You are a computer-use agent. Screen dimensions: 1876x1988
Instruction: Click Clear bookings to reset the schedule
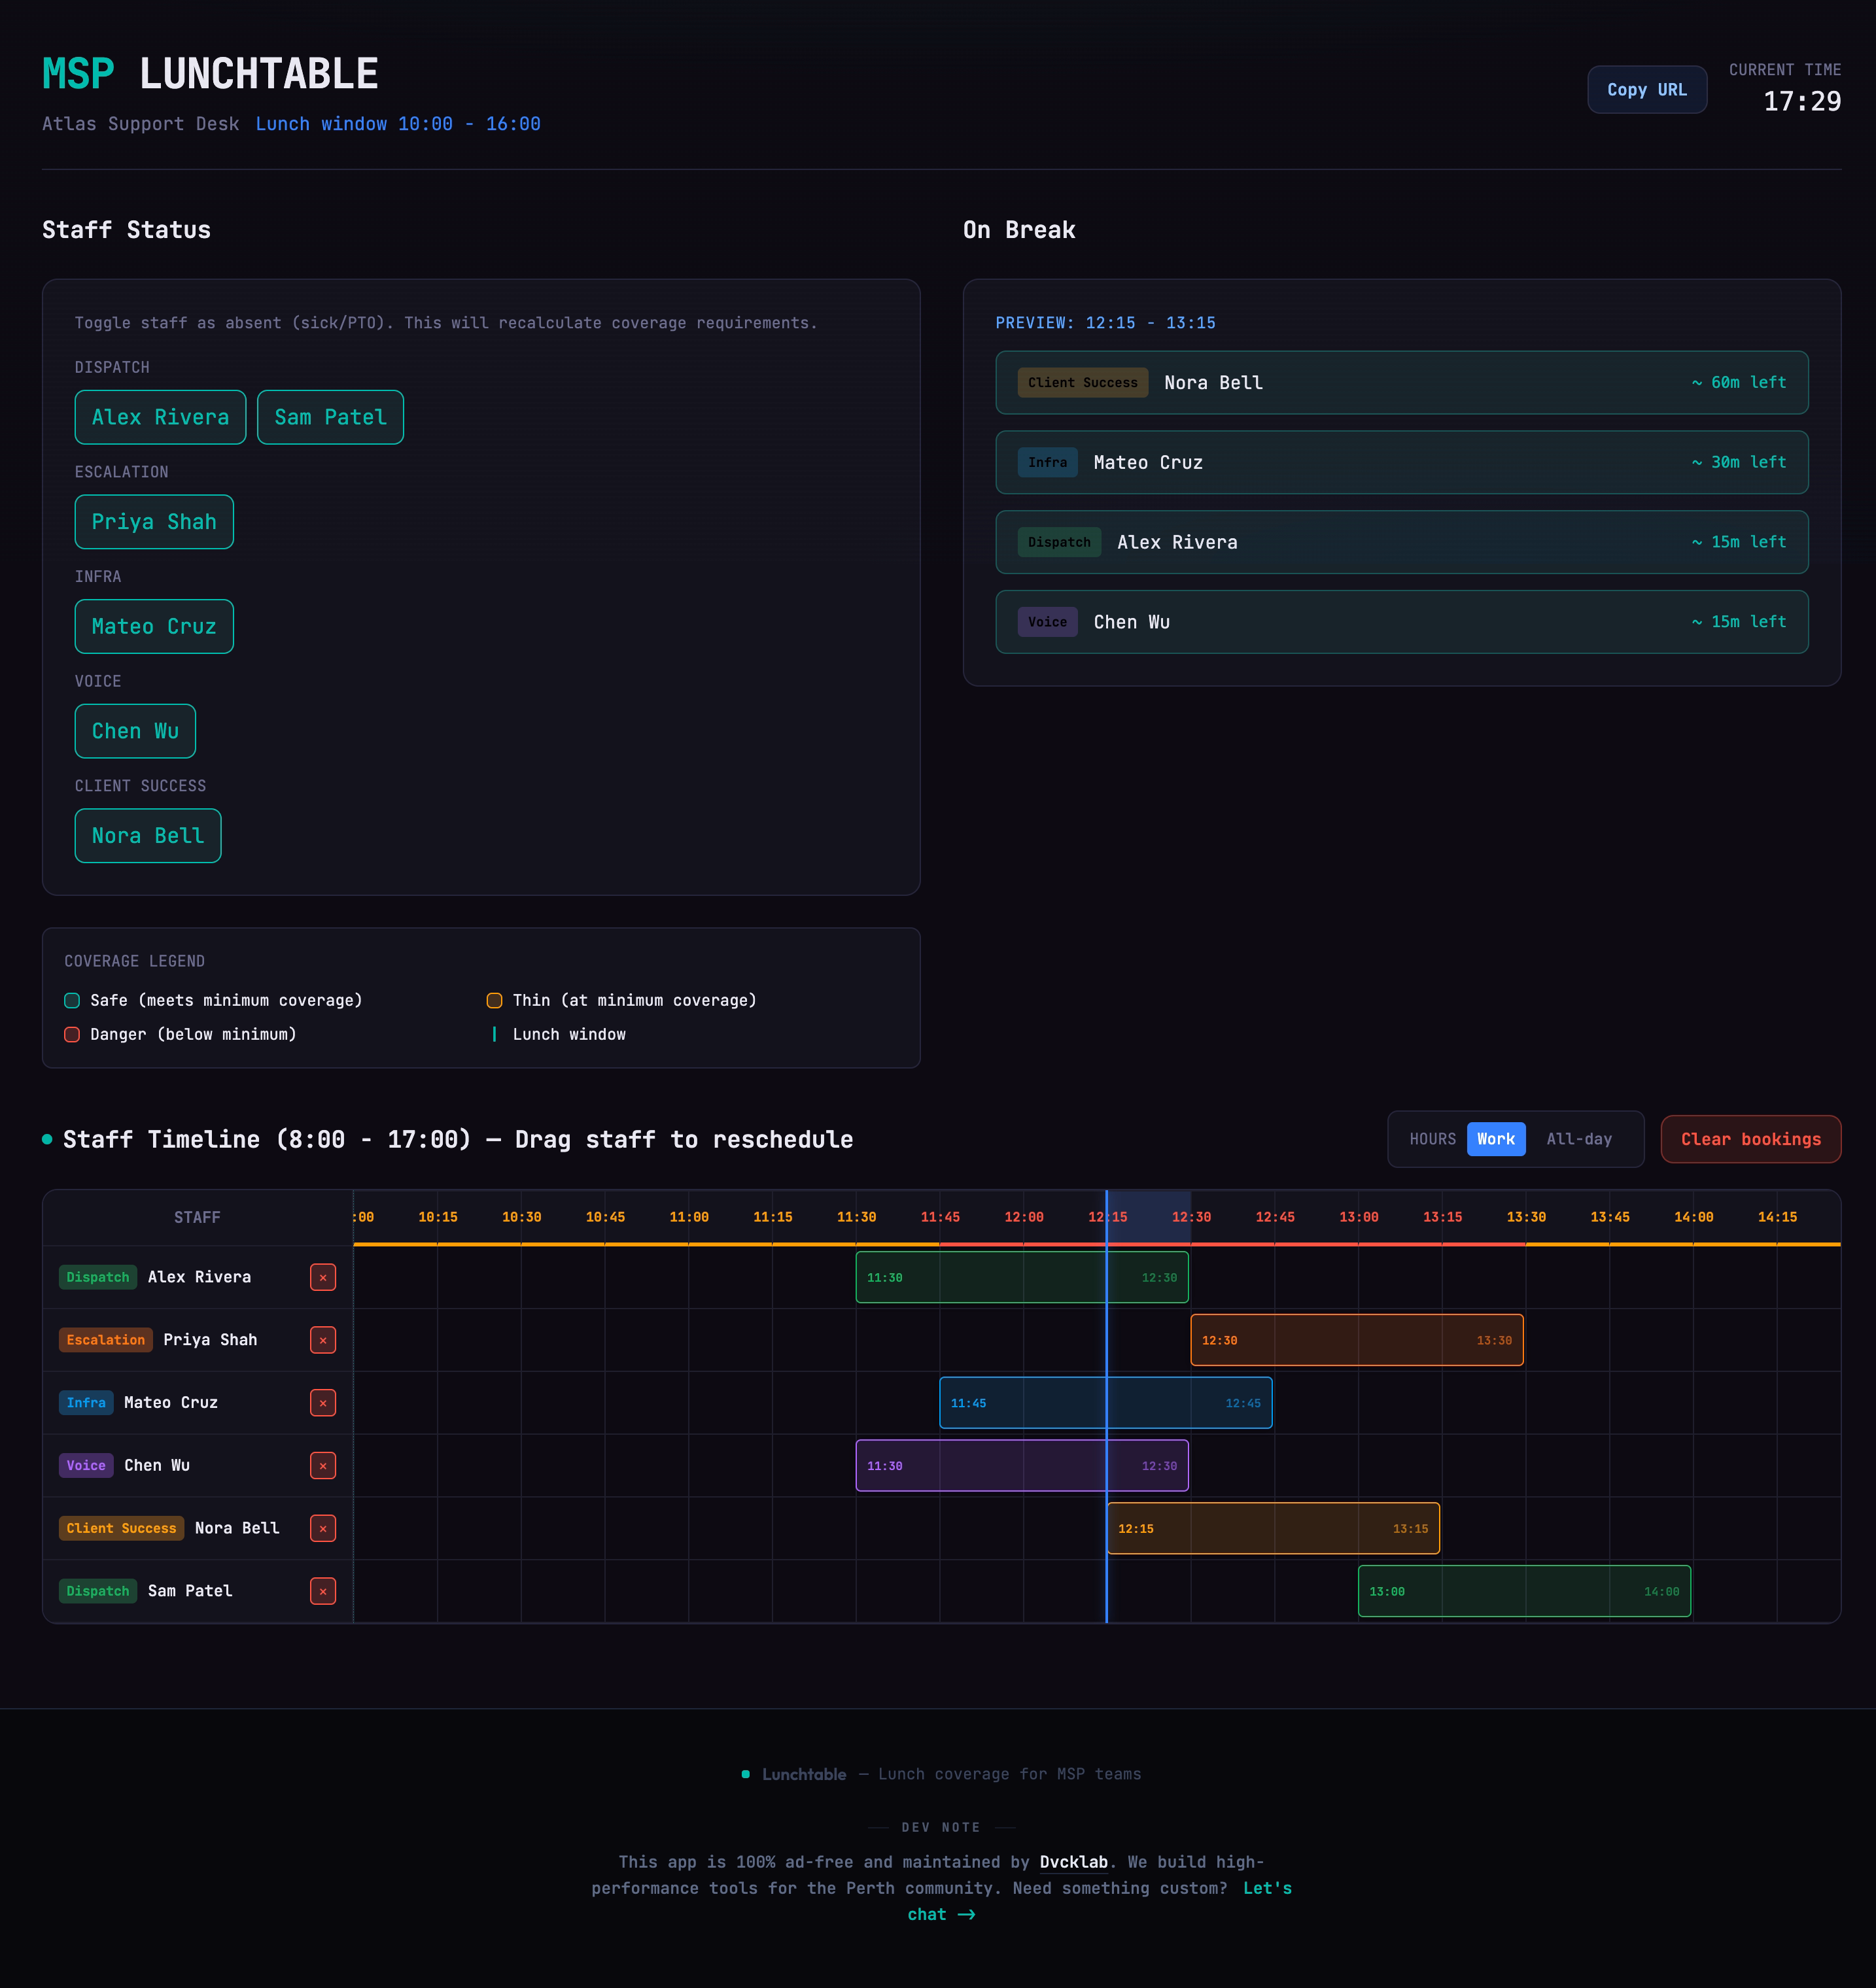[1750, 1139]
